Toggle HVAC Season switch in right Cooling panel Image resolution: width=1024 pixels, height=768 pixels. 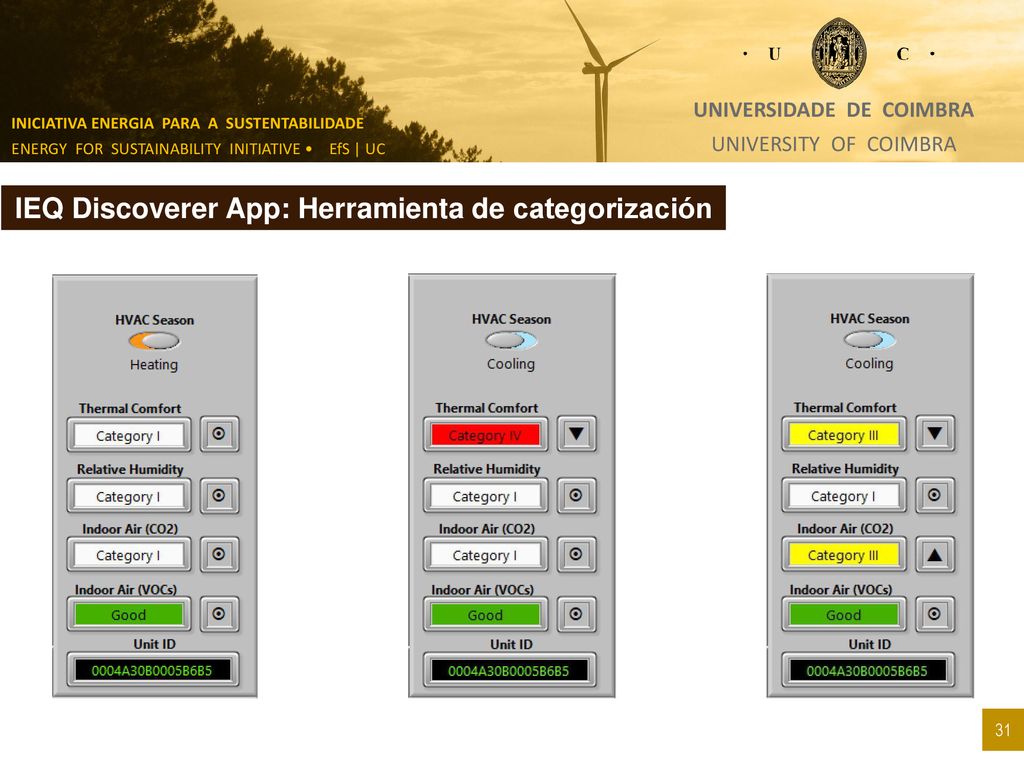click(x=869, y=339)
